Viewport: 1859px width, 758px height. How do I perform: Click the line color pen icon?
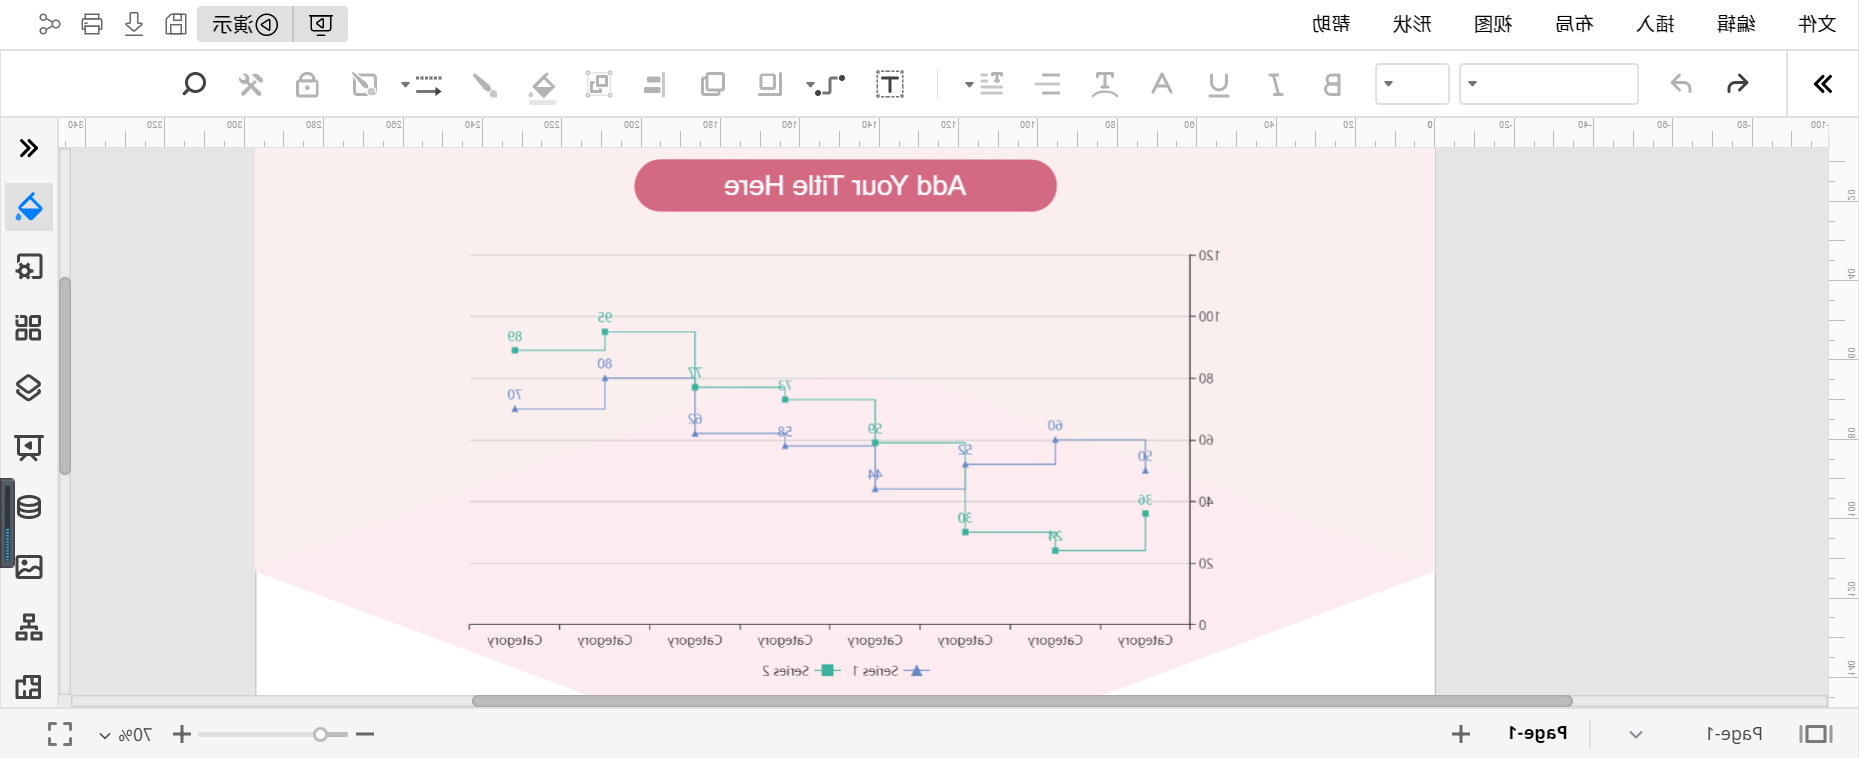(485, 84)
